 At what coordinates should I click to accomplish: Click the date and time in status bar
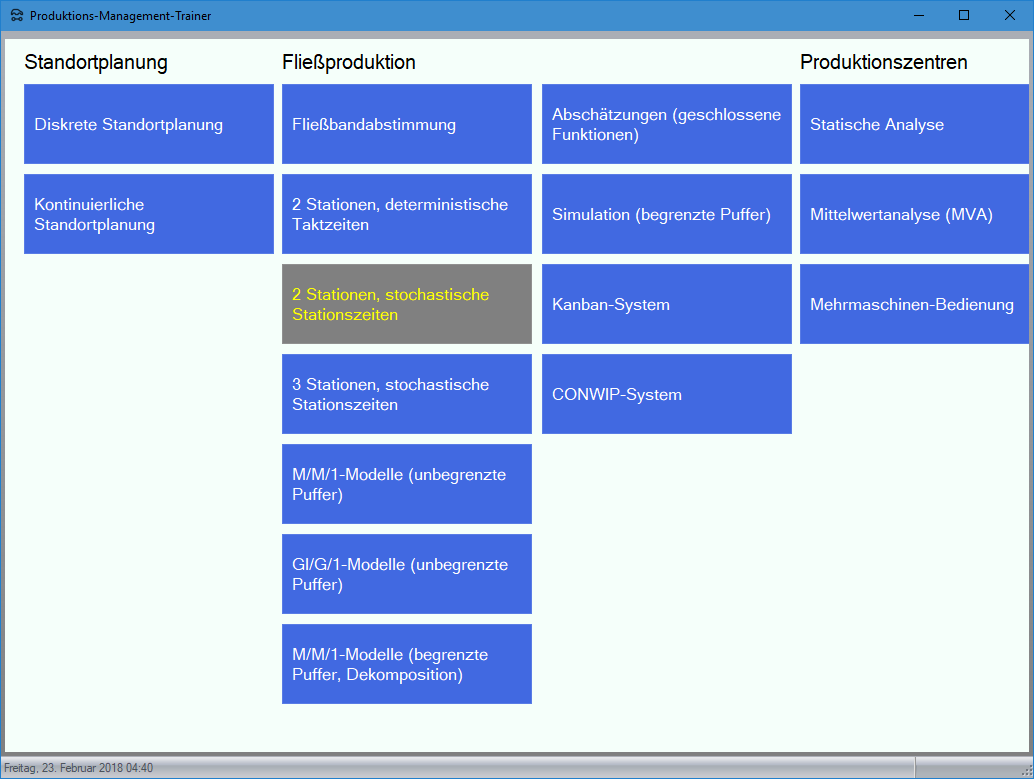(79, 768)
